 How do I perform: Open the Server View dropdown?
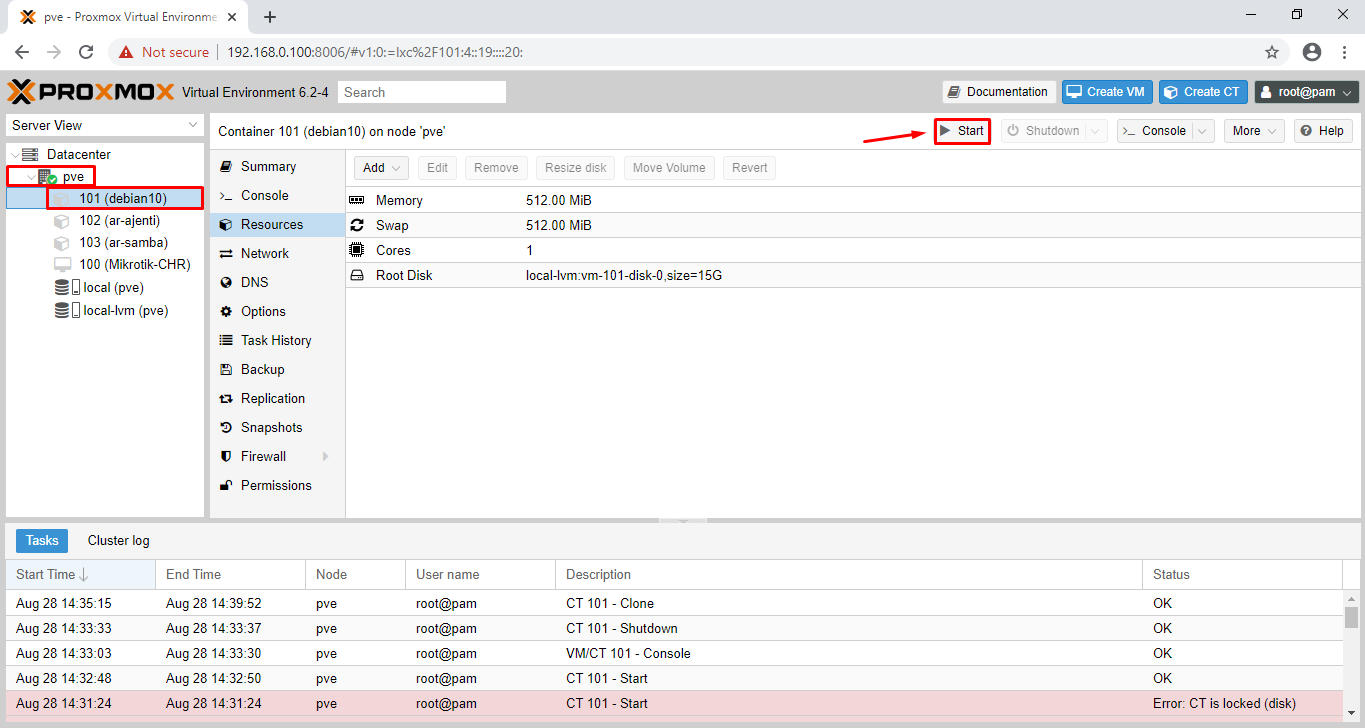tap(105, 125)
